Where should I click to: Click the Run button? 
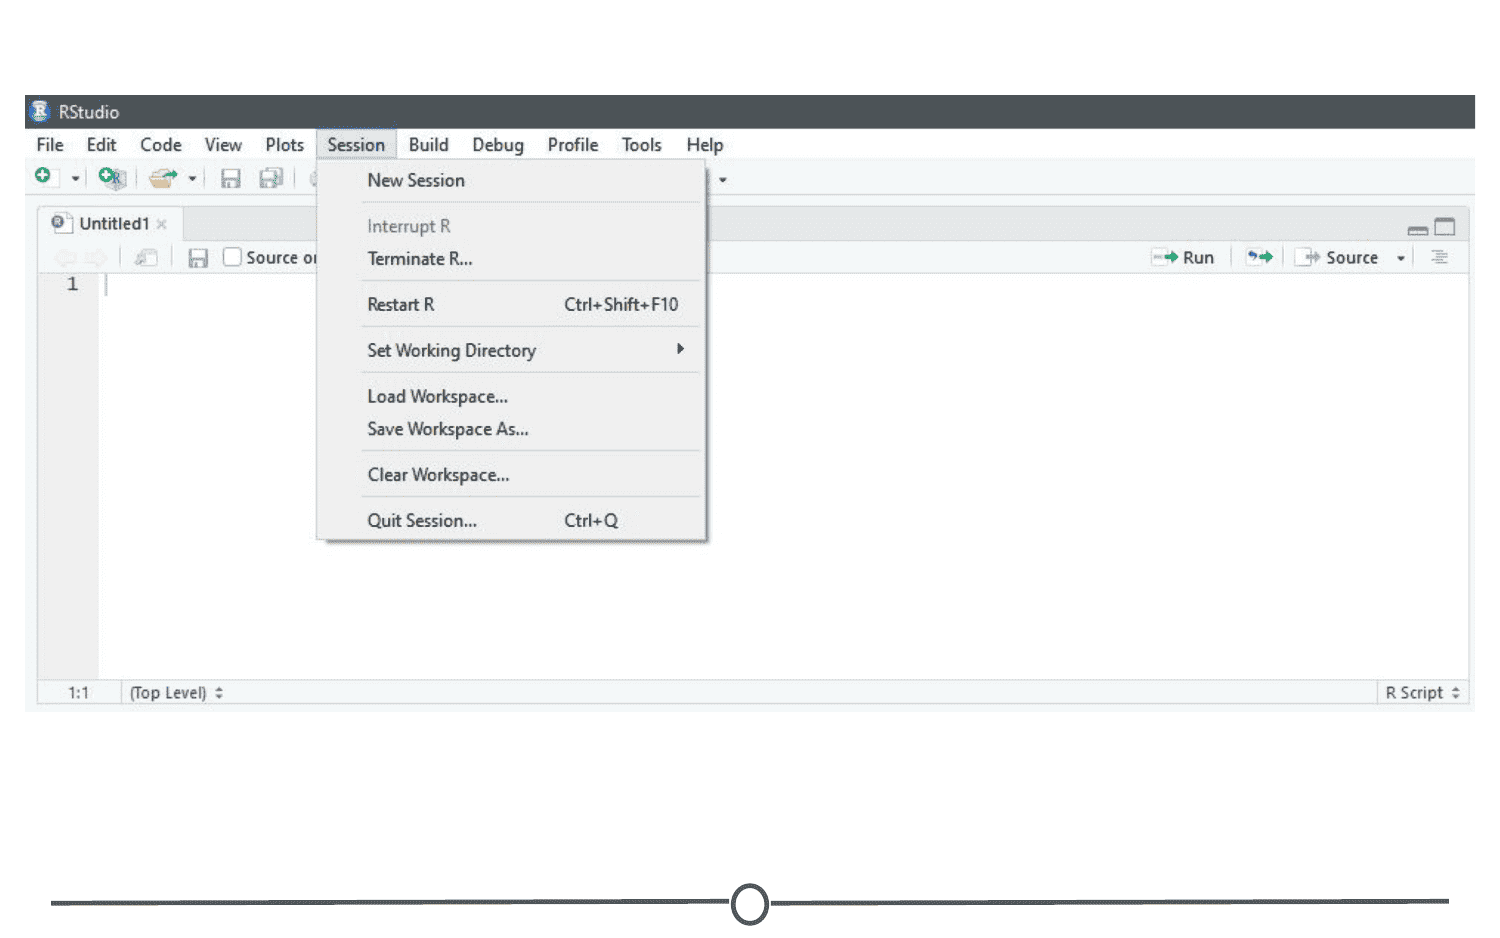coord(1183,257)
